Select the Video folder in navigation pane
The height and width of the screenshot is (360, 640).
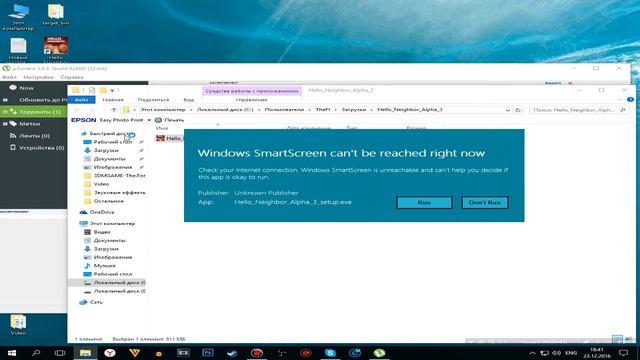pos(97,184)
